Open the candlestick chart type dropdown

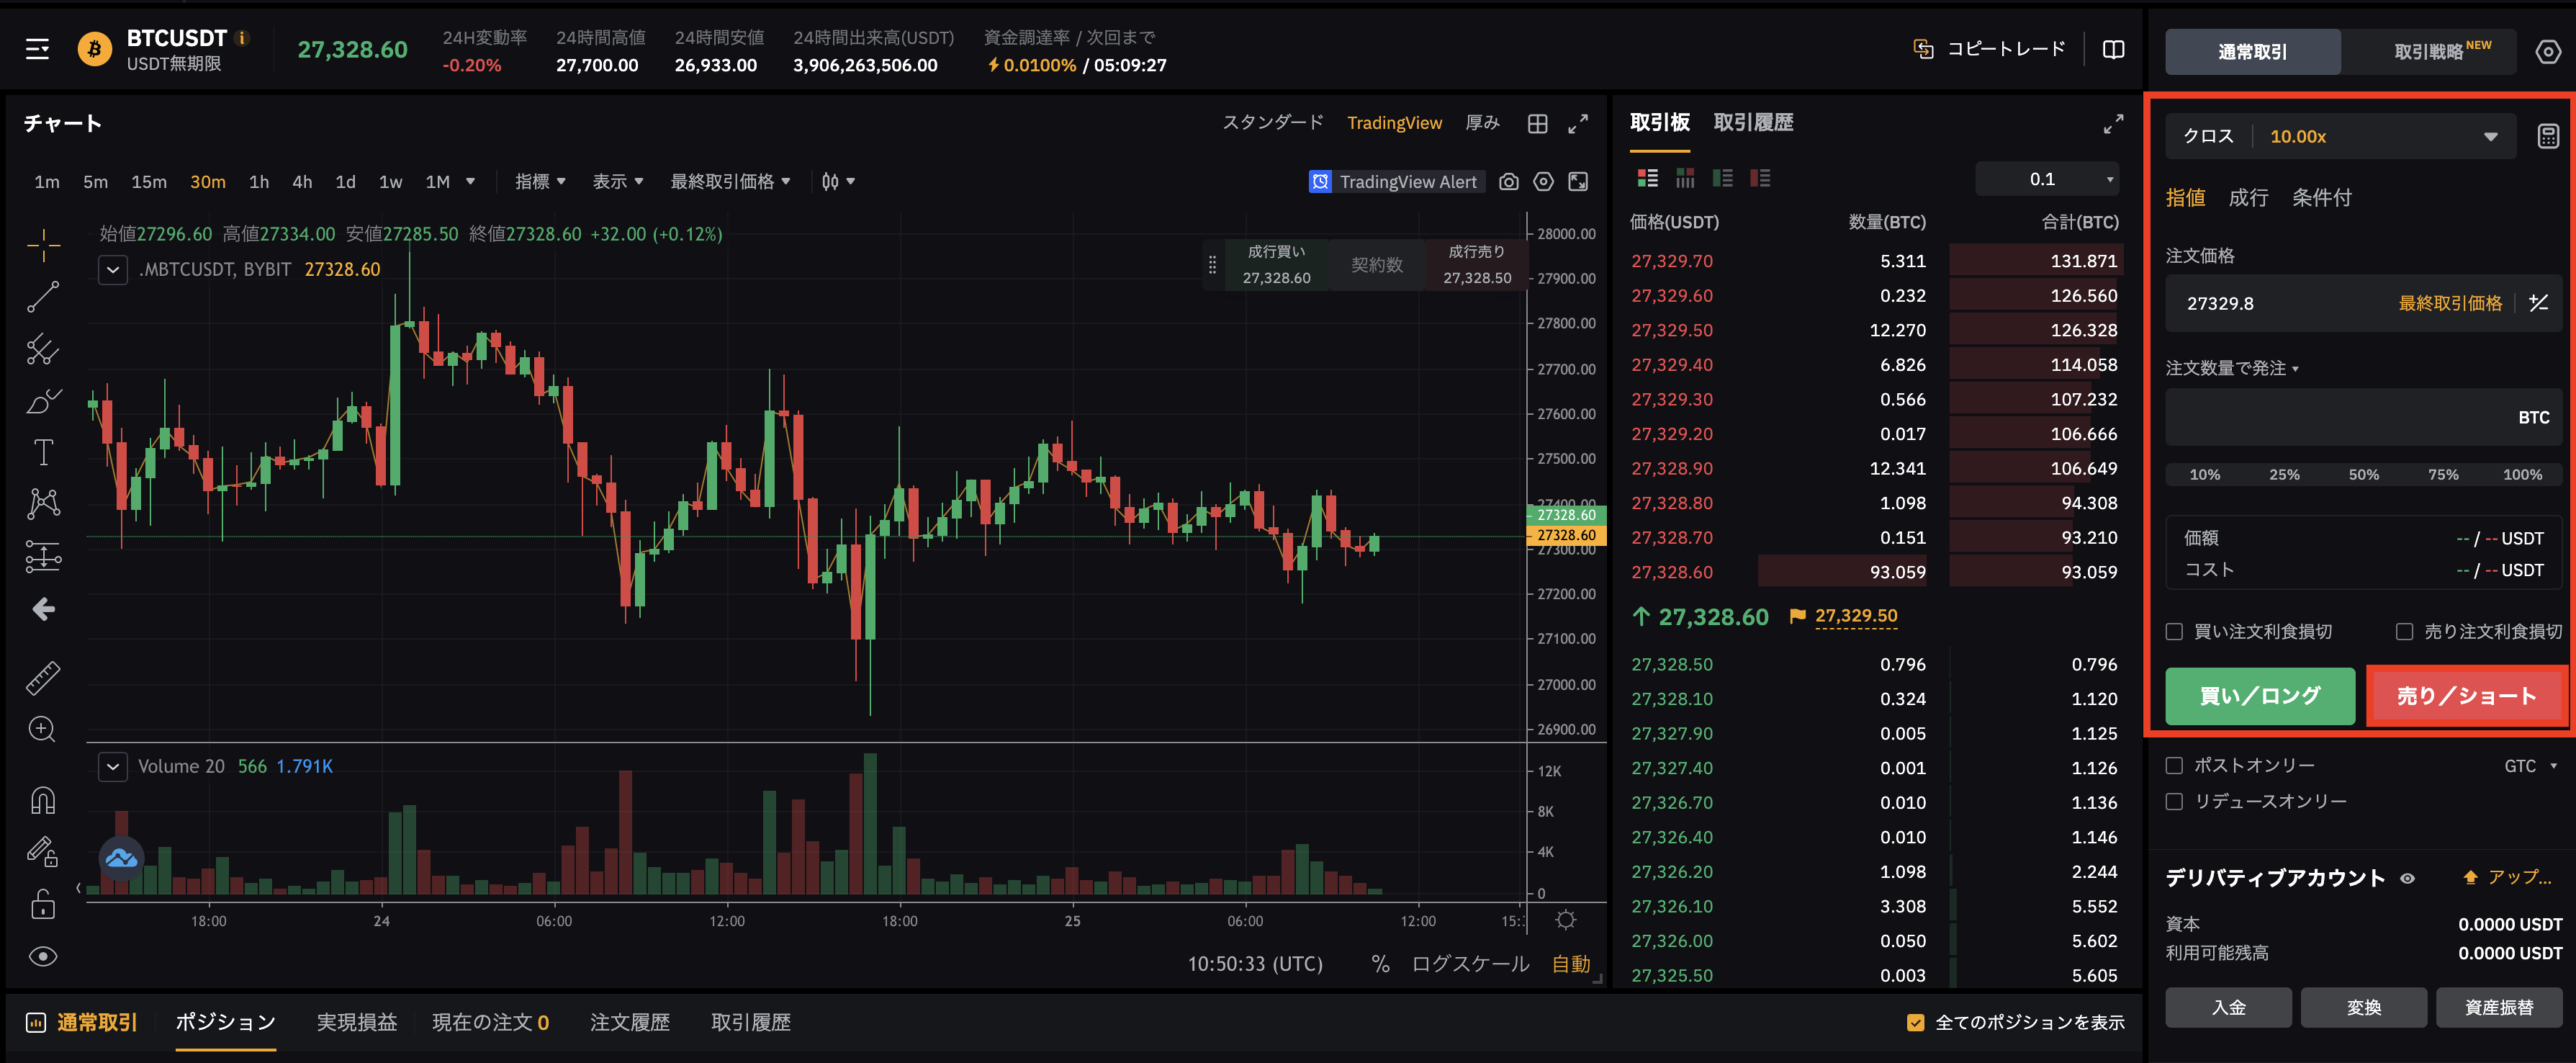(838, 182)
